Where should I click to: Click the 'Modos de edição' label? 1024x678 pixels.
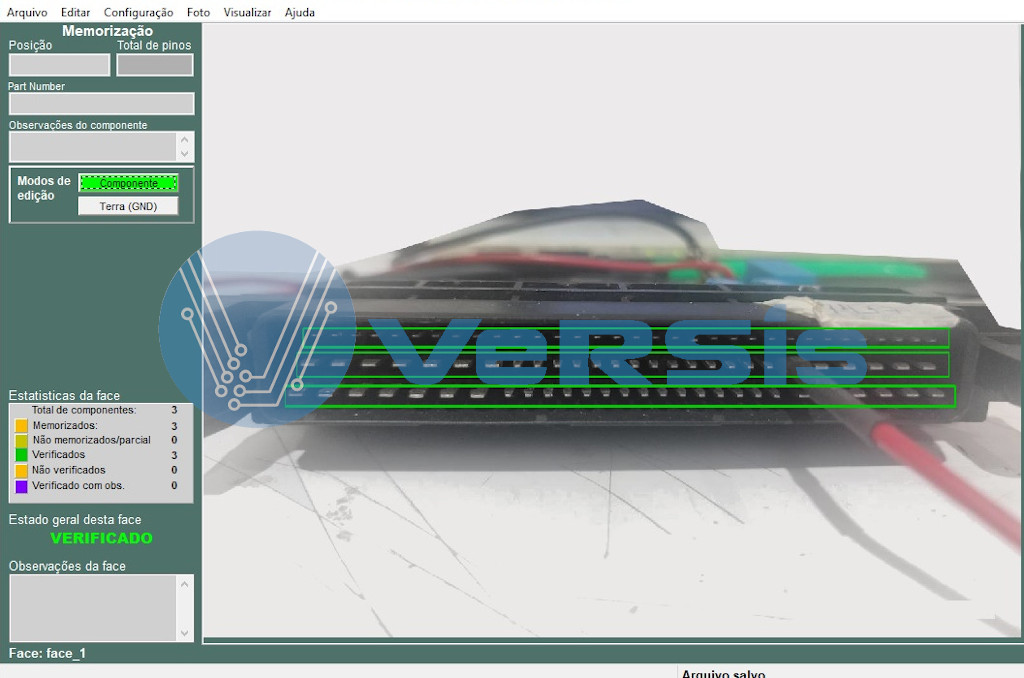coord(44,188)
